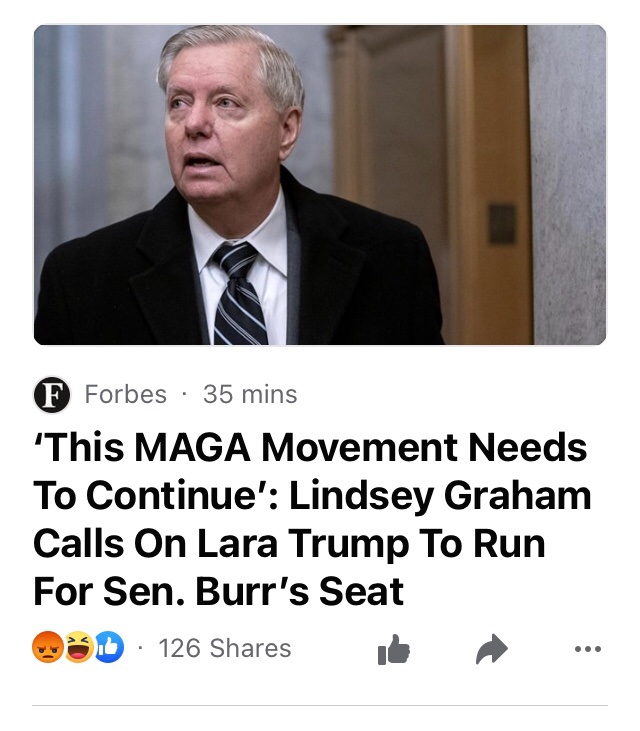Click headline line 'Calls On Lara Trump To Run'
This screenshot has width=640, height=731.
tap(289, 544)
